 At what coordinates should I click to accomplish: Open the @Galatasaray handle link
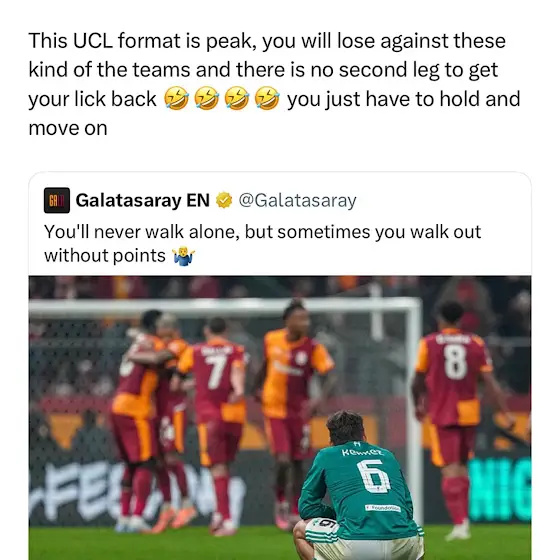point(297,200)
